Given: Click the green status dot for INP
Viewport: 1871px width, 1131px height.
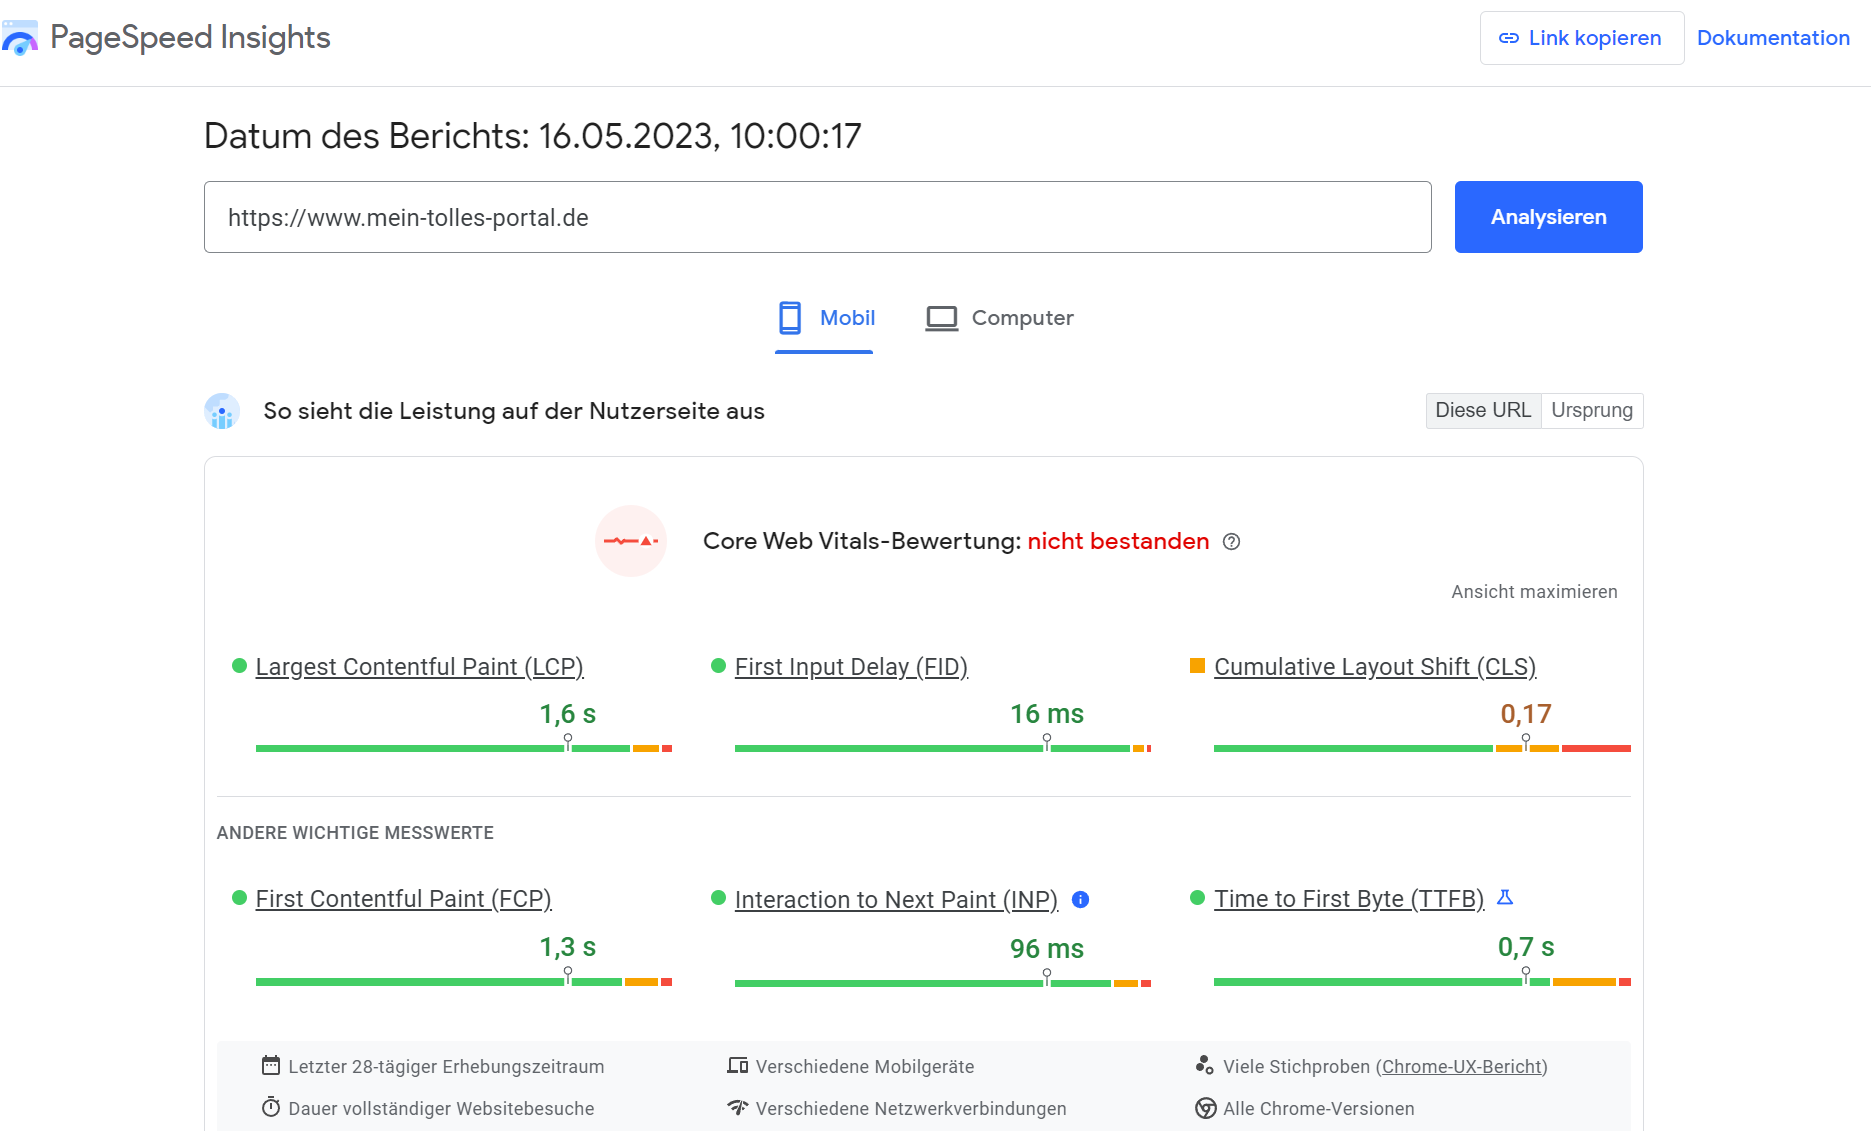Looking at the screenshot, I should click(718, 898).
